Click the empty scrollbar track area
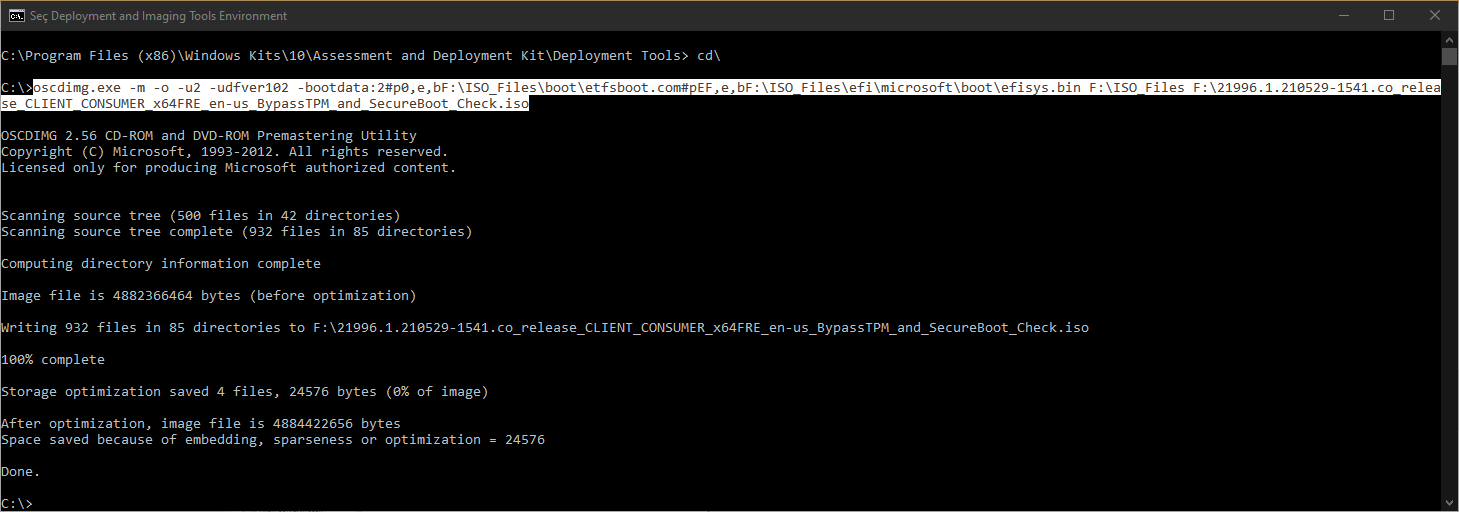The height and width of the screenshot is (512, 1459). coord(1449,280)
